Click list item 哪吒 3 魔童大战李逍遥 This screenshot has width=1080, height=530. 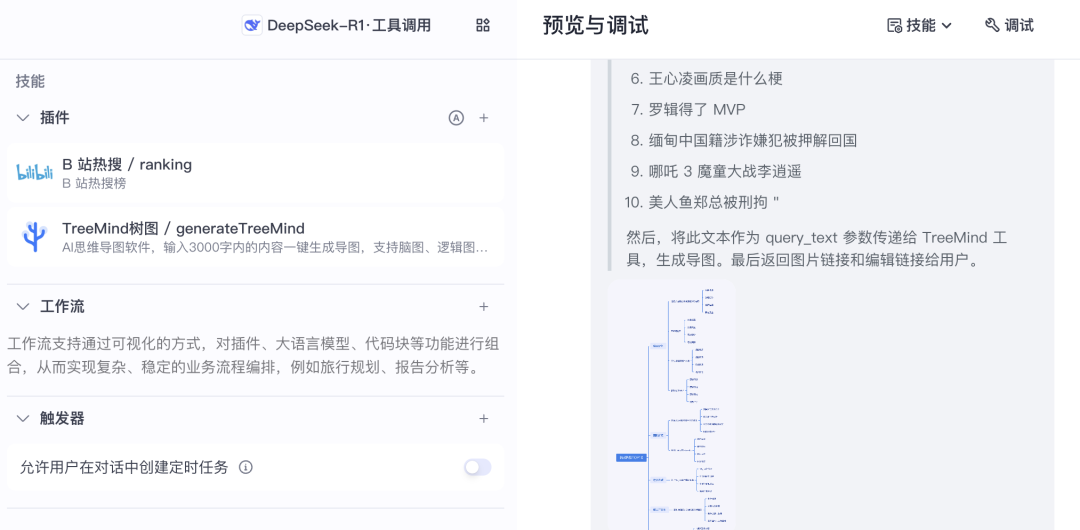pyautogui.click(x=725, y=172)
